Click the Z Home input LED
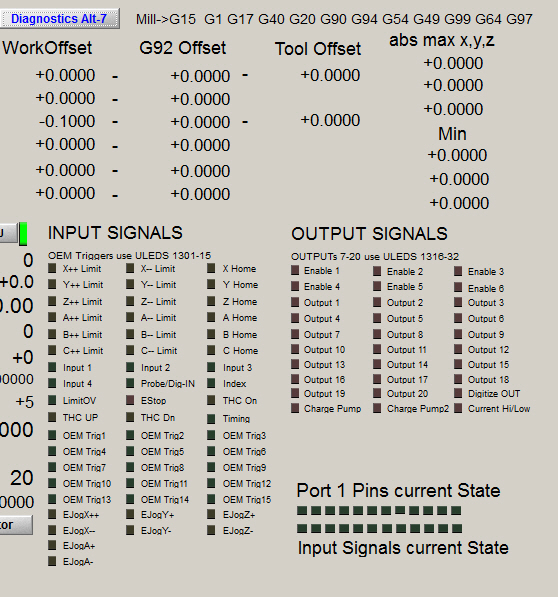 tap(211, 301)
